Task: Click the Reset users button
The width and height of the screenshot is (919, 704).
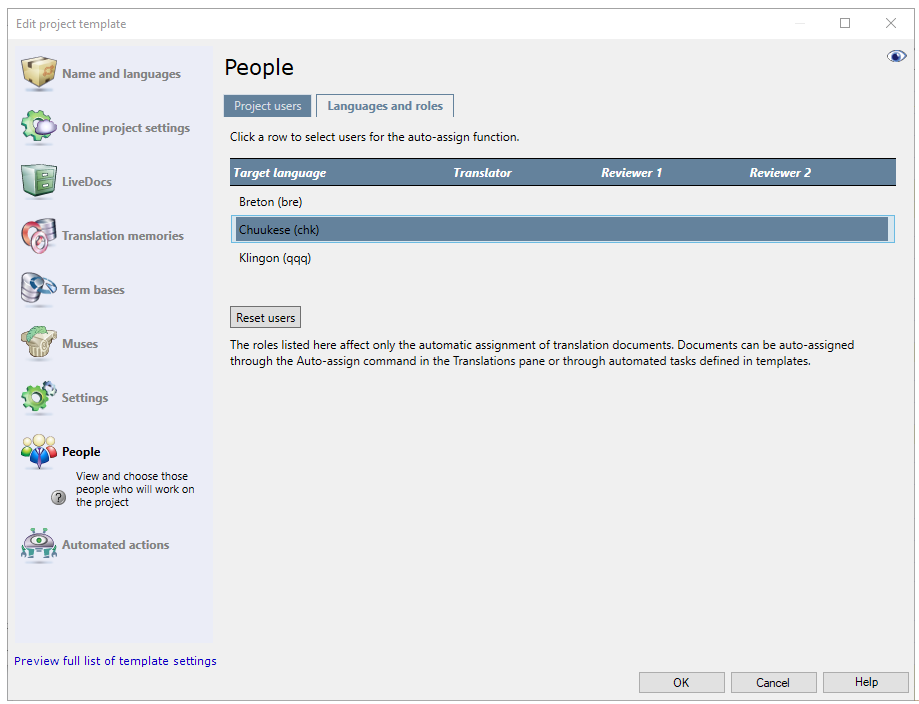Action: [x=264, y=317]
